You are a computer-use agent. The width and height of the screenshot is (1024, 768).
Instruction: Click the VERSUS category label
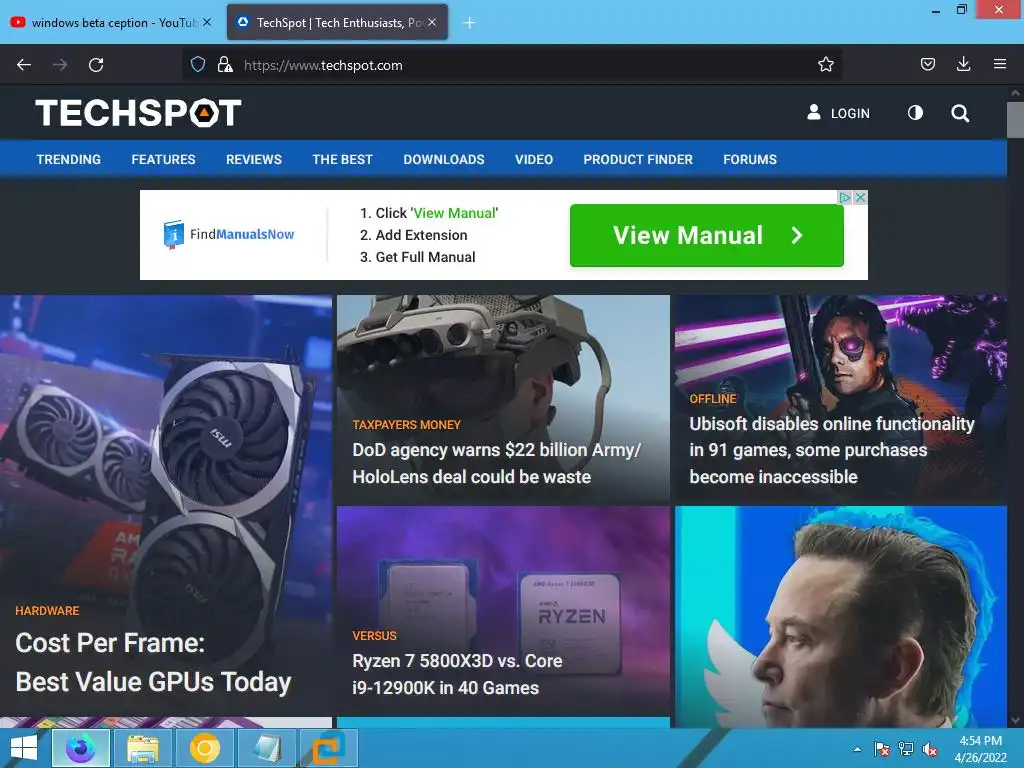click(374, 635)
